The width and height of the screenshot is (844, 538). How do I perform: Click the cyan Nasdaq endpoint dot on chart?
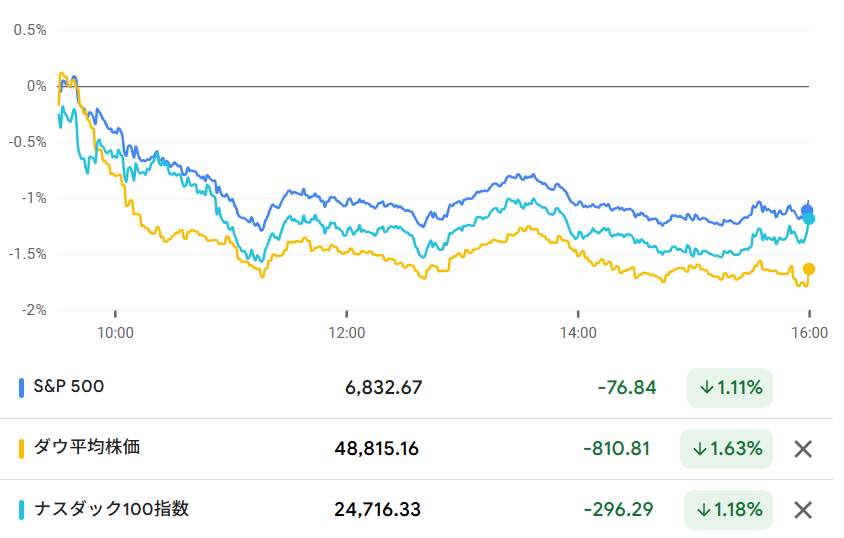tap(809, 219)
